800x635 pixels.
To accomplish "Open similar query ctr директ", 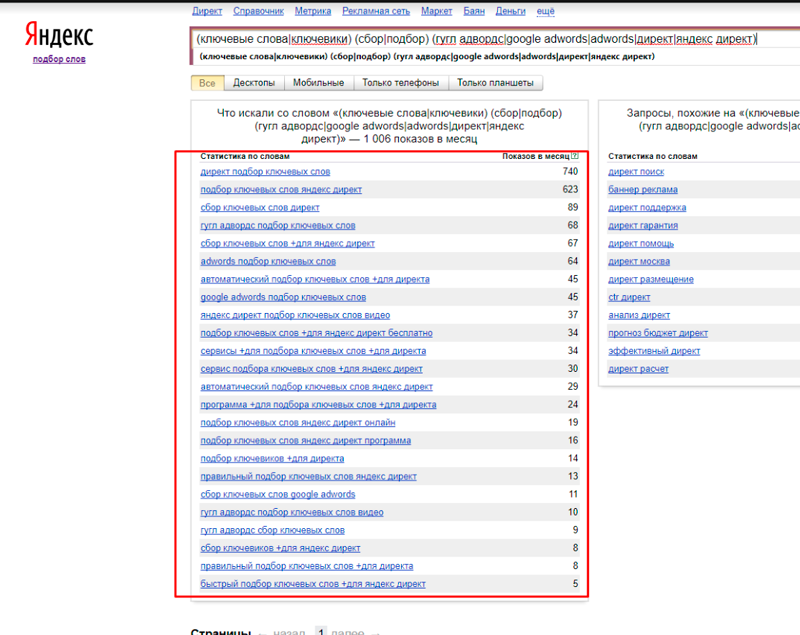I will click(x=629, y=297).
